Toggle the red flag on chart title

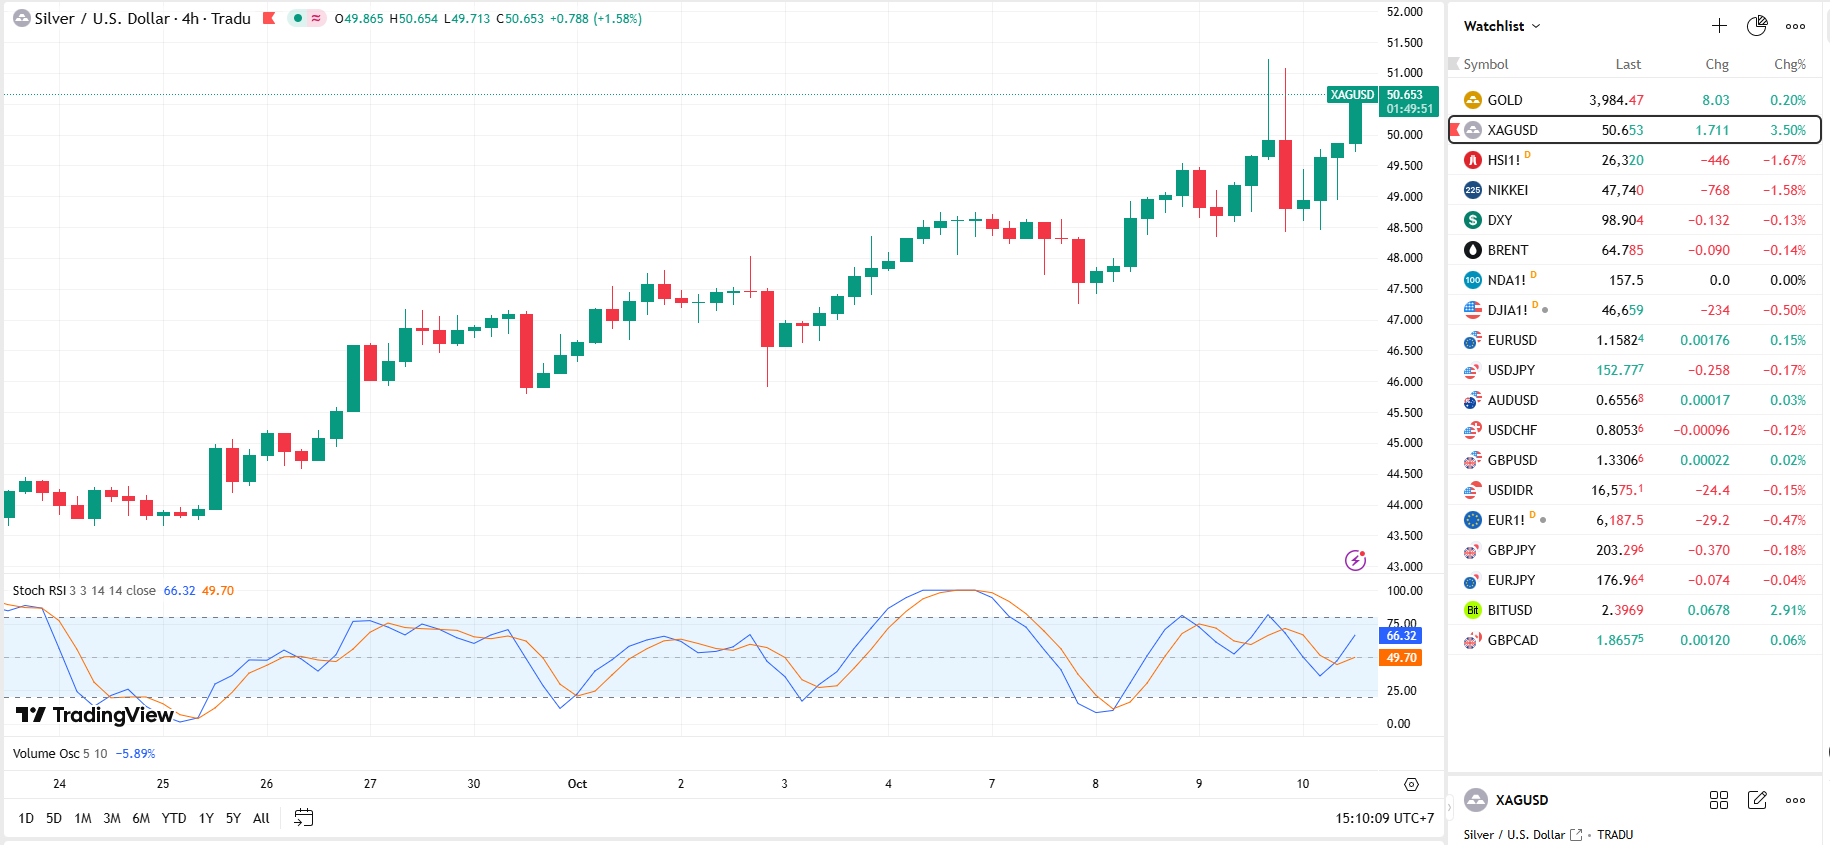click(269, 18)
